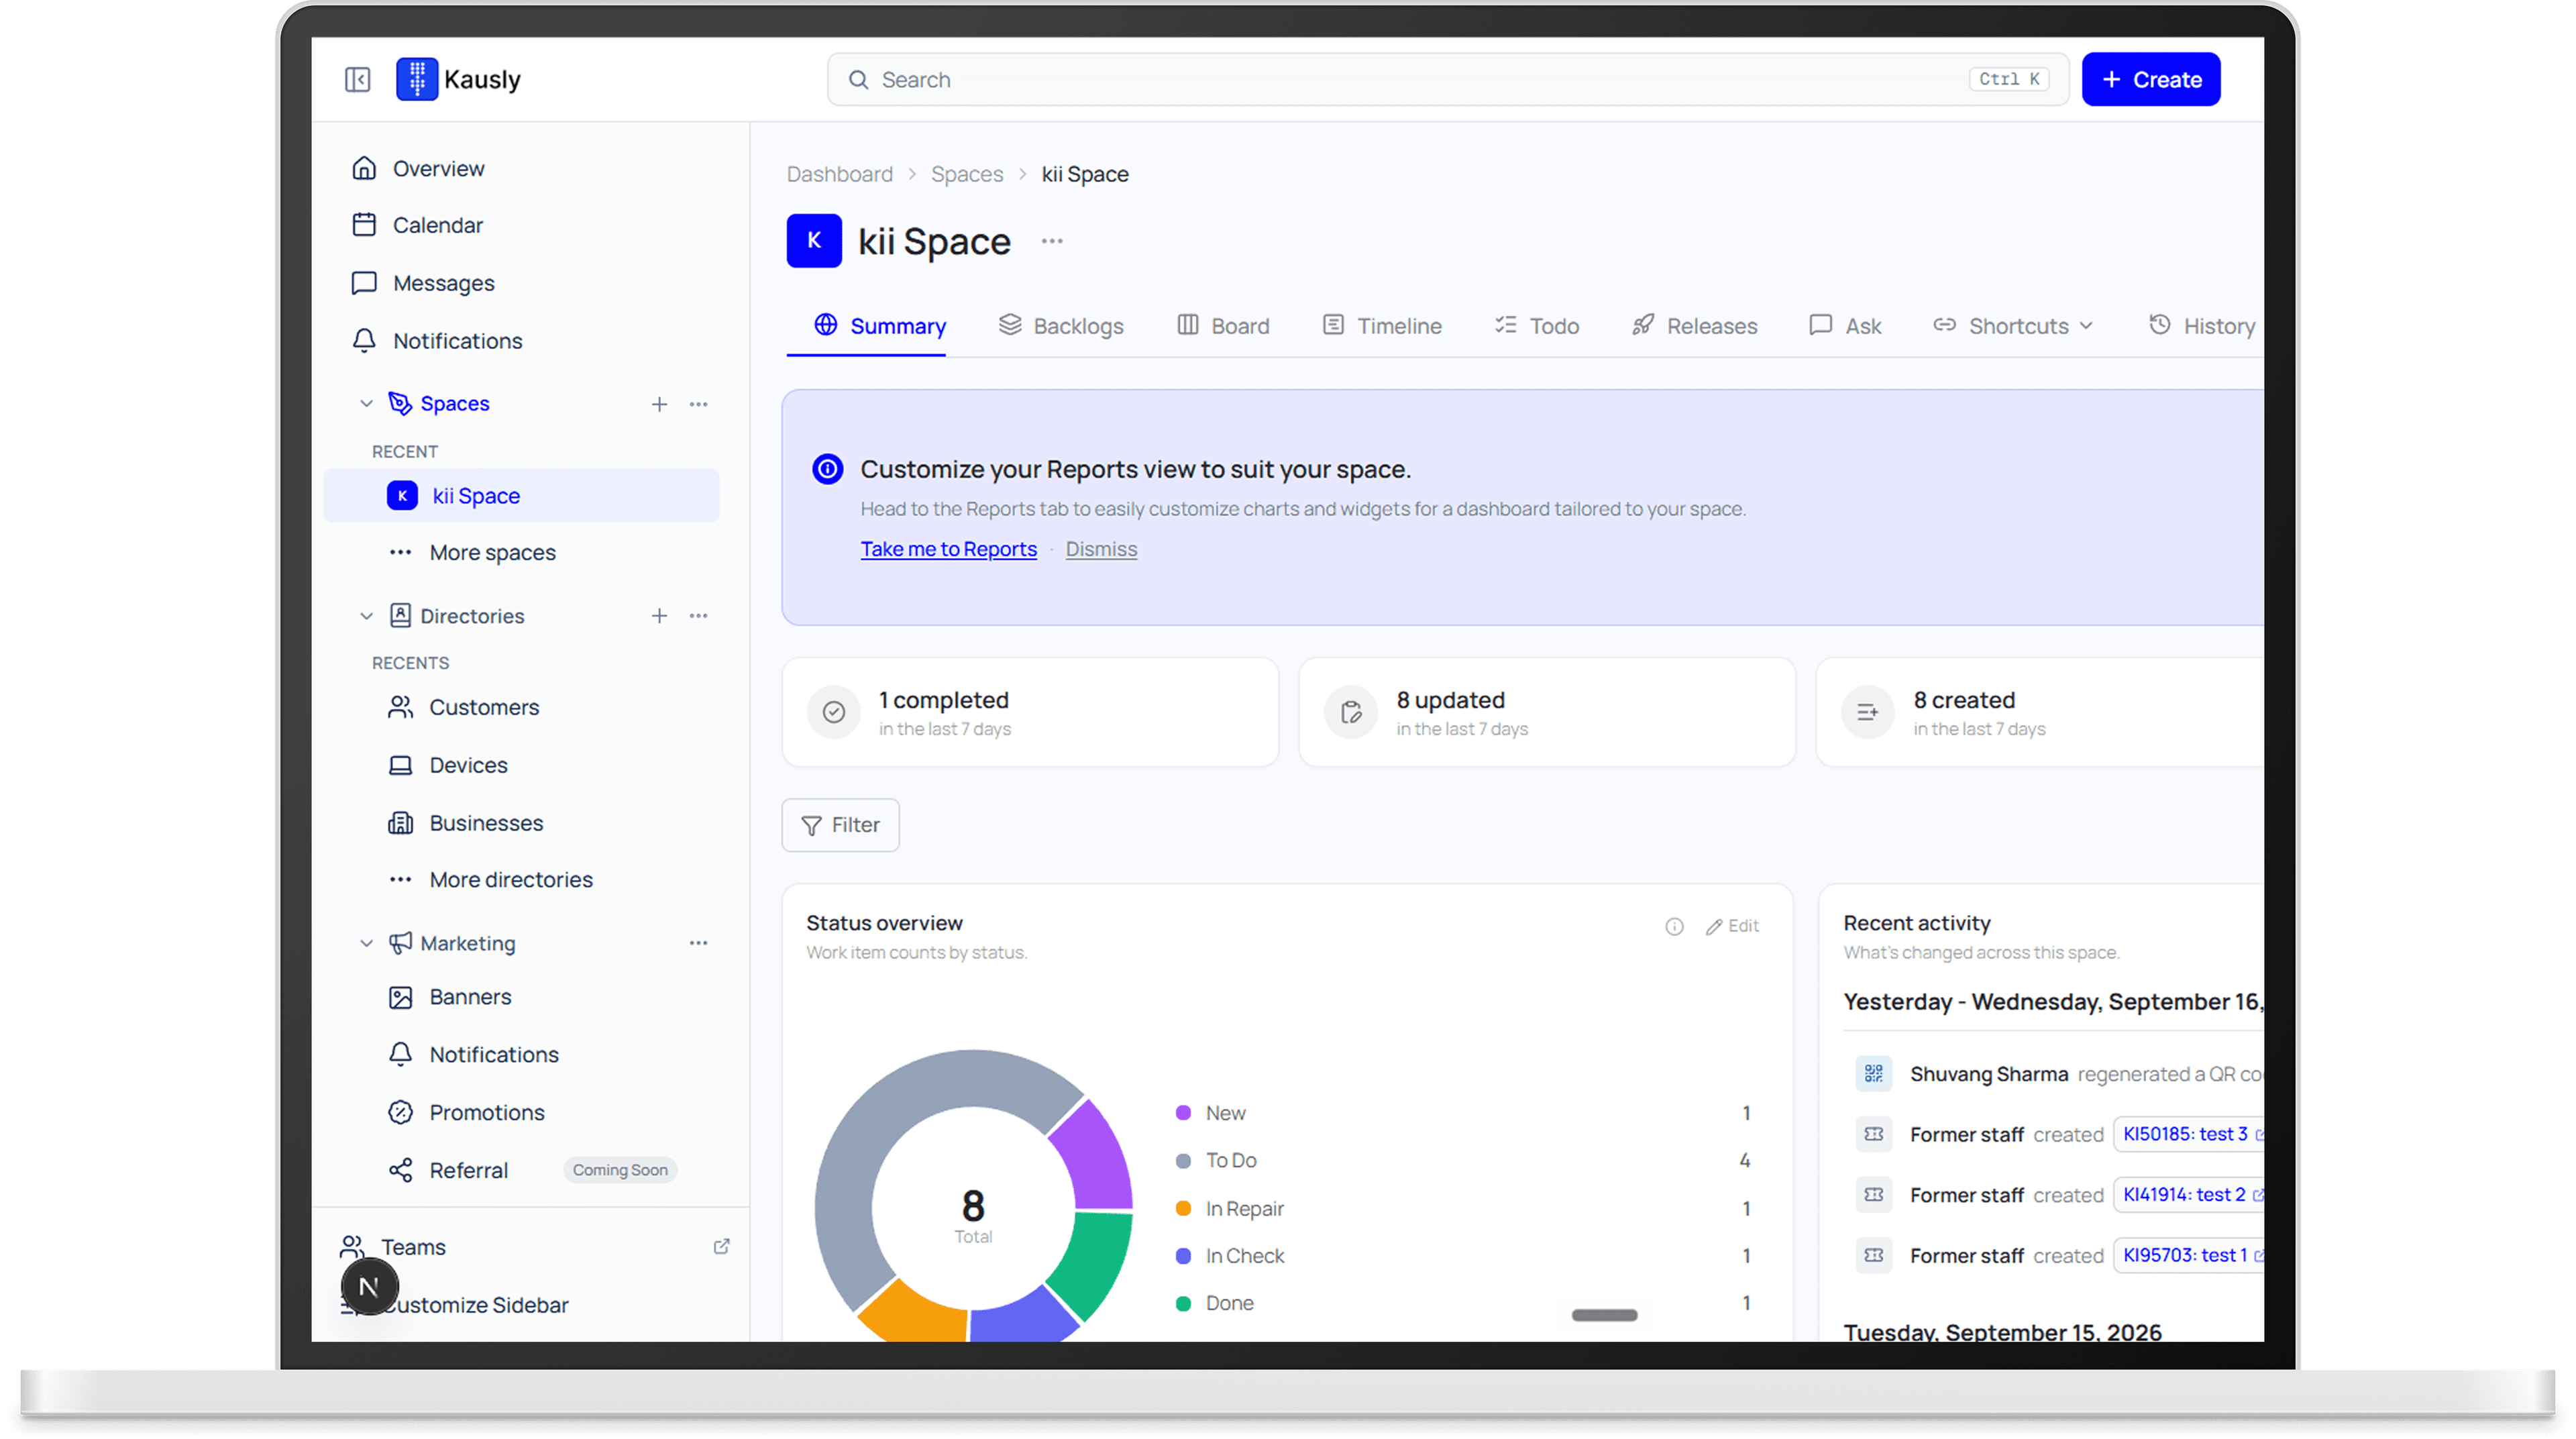Image resolution: width=2576 pixels, height=1439 pixels.
Task: Select the orange In Repair legend dot
Action: click(x=1183, y=1209)
